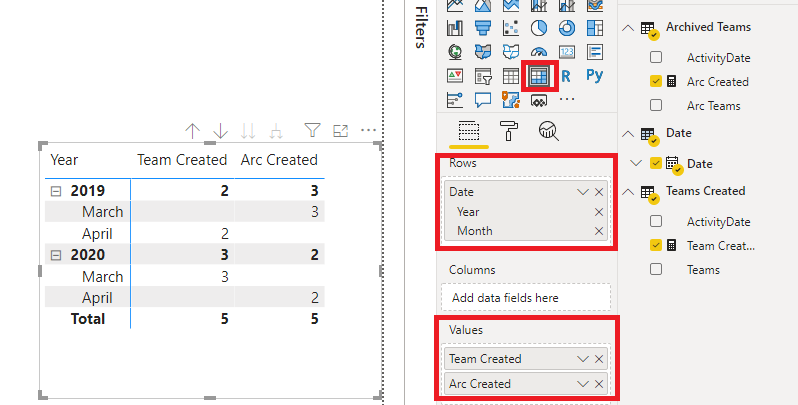Collapse the Archived Teams table
The image size is (798, 405).
629,27
